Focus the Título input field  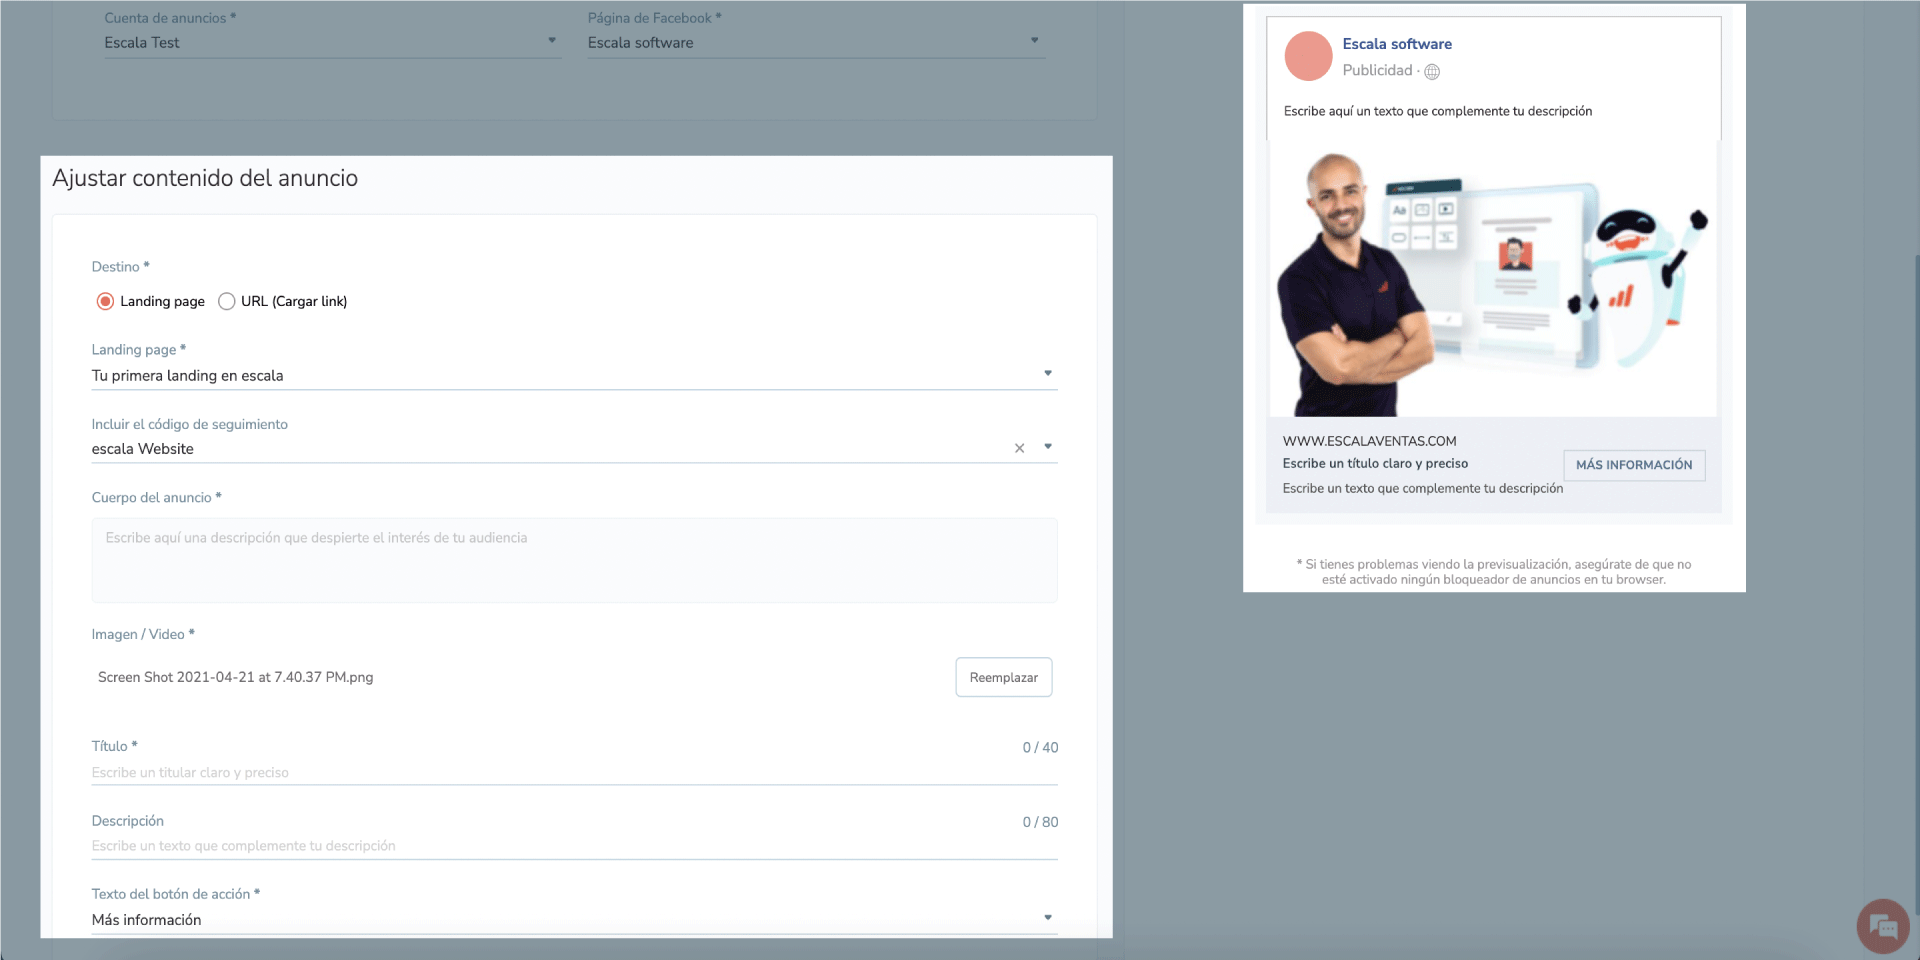point(574,772)
